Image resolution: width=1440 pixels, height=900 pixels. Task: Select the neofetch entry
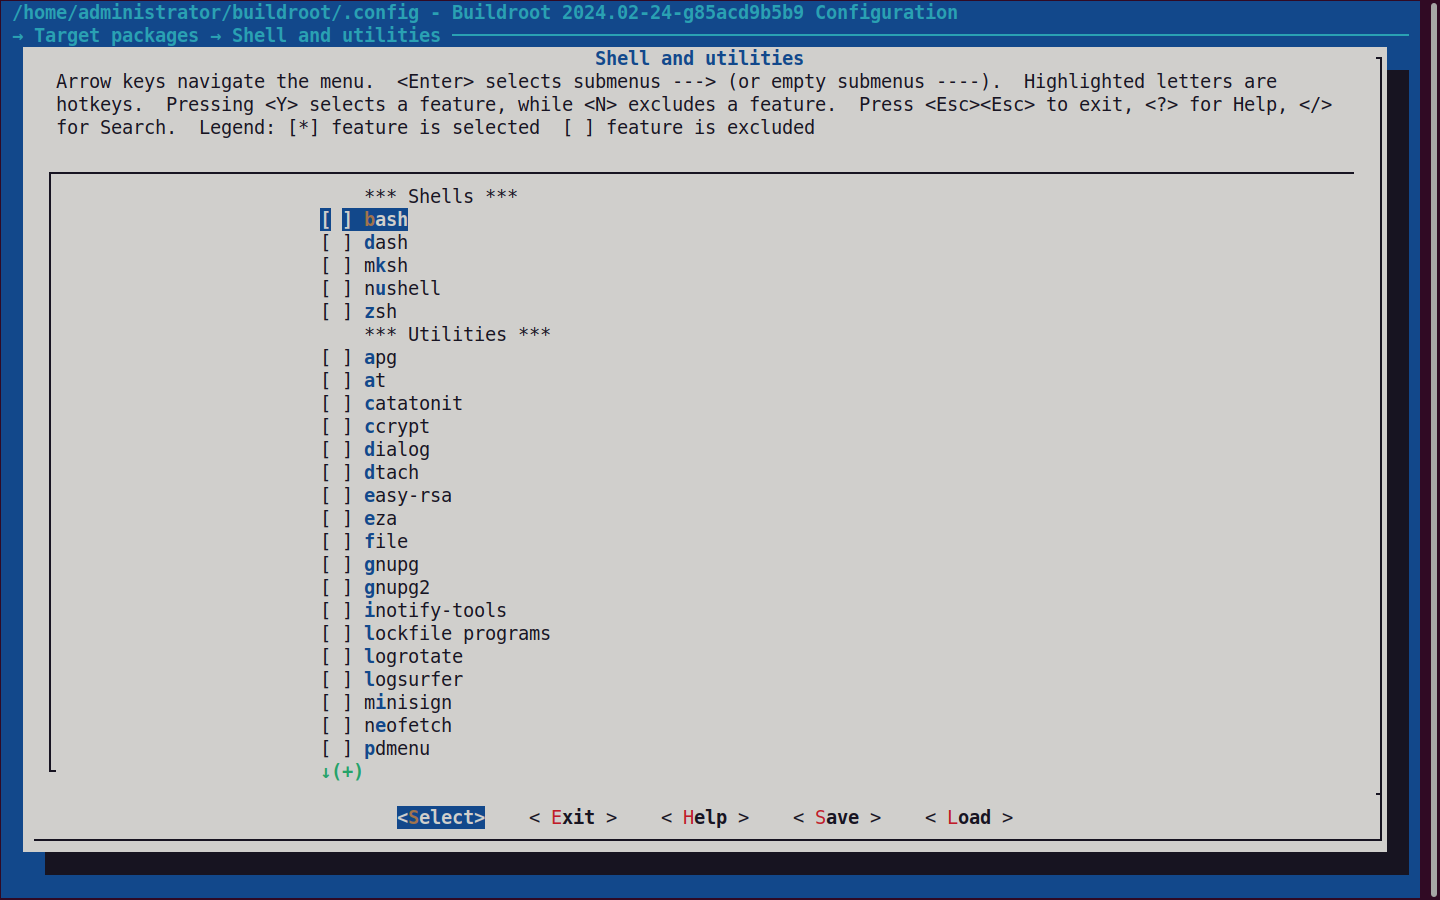[408, 726]
